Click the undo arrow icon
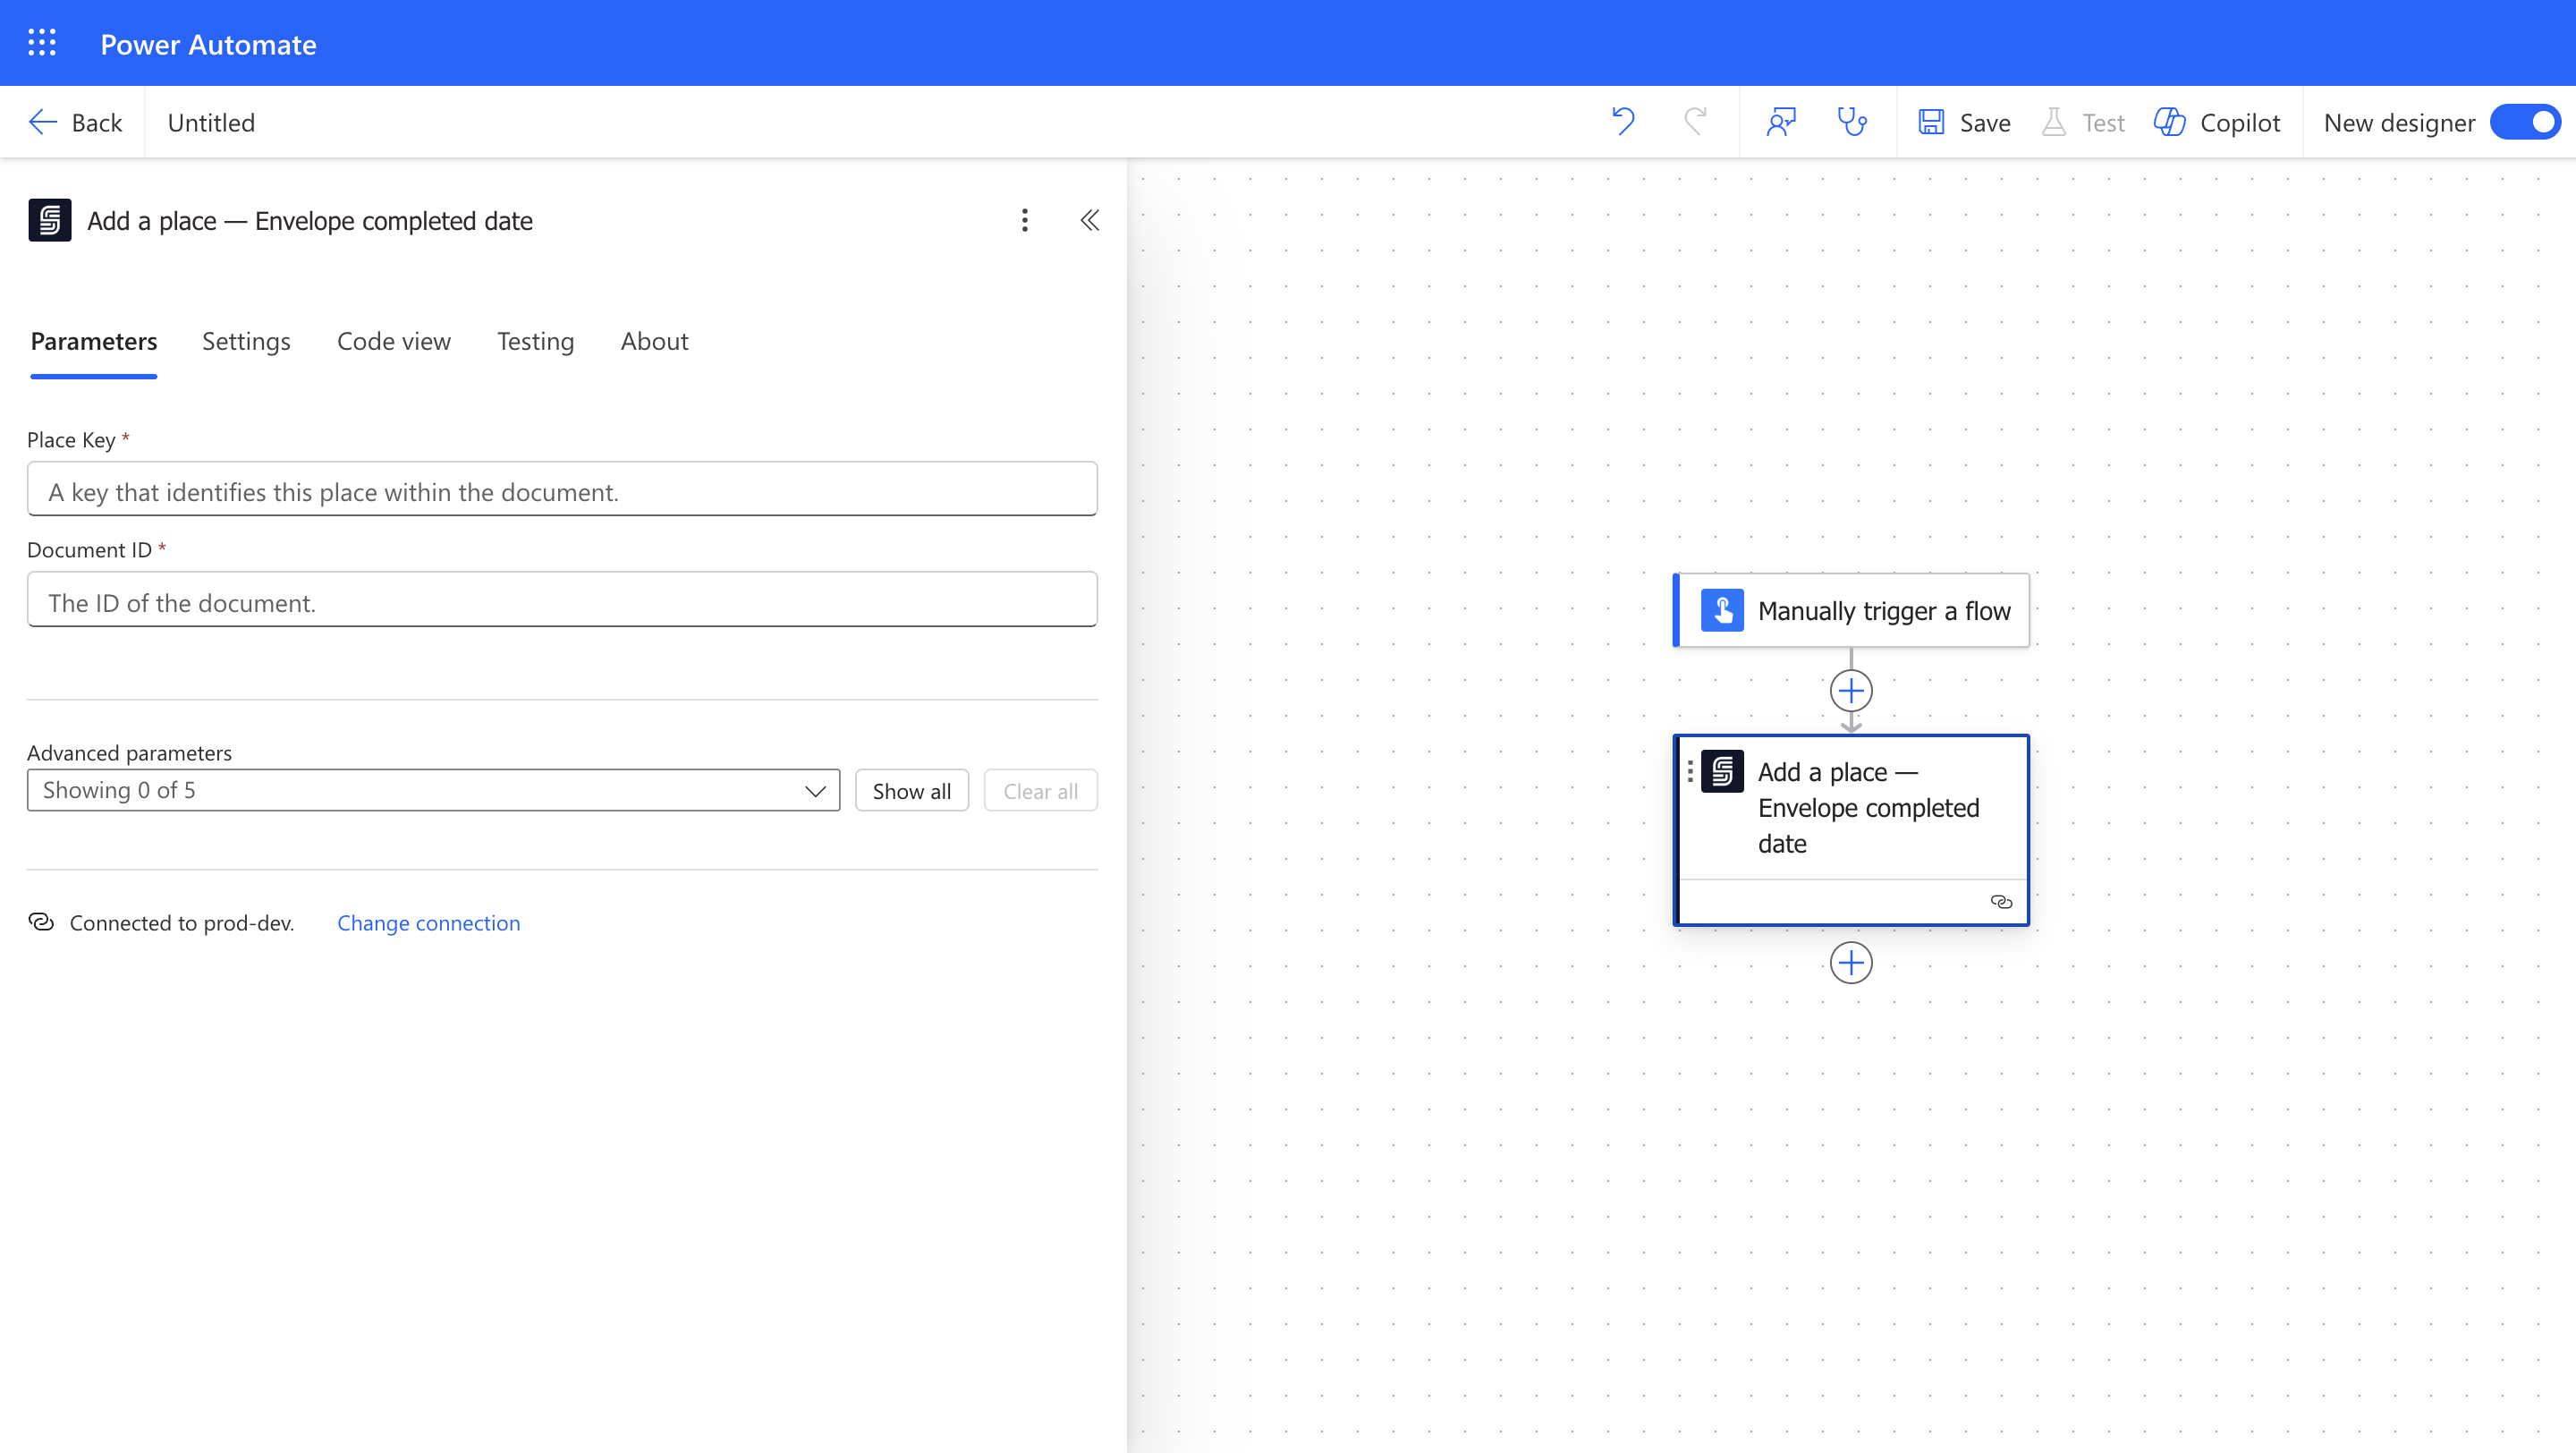The height and width of the screenshot is (1453, 2576). [1623, 122]
